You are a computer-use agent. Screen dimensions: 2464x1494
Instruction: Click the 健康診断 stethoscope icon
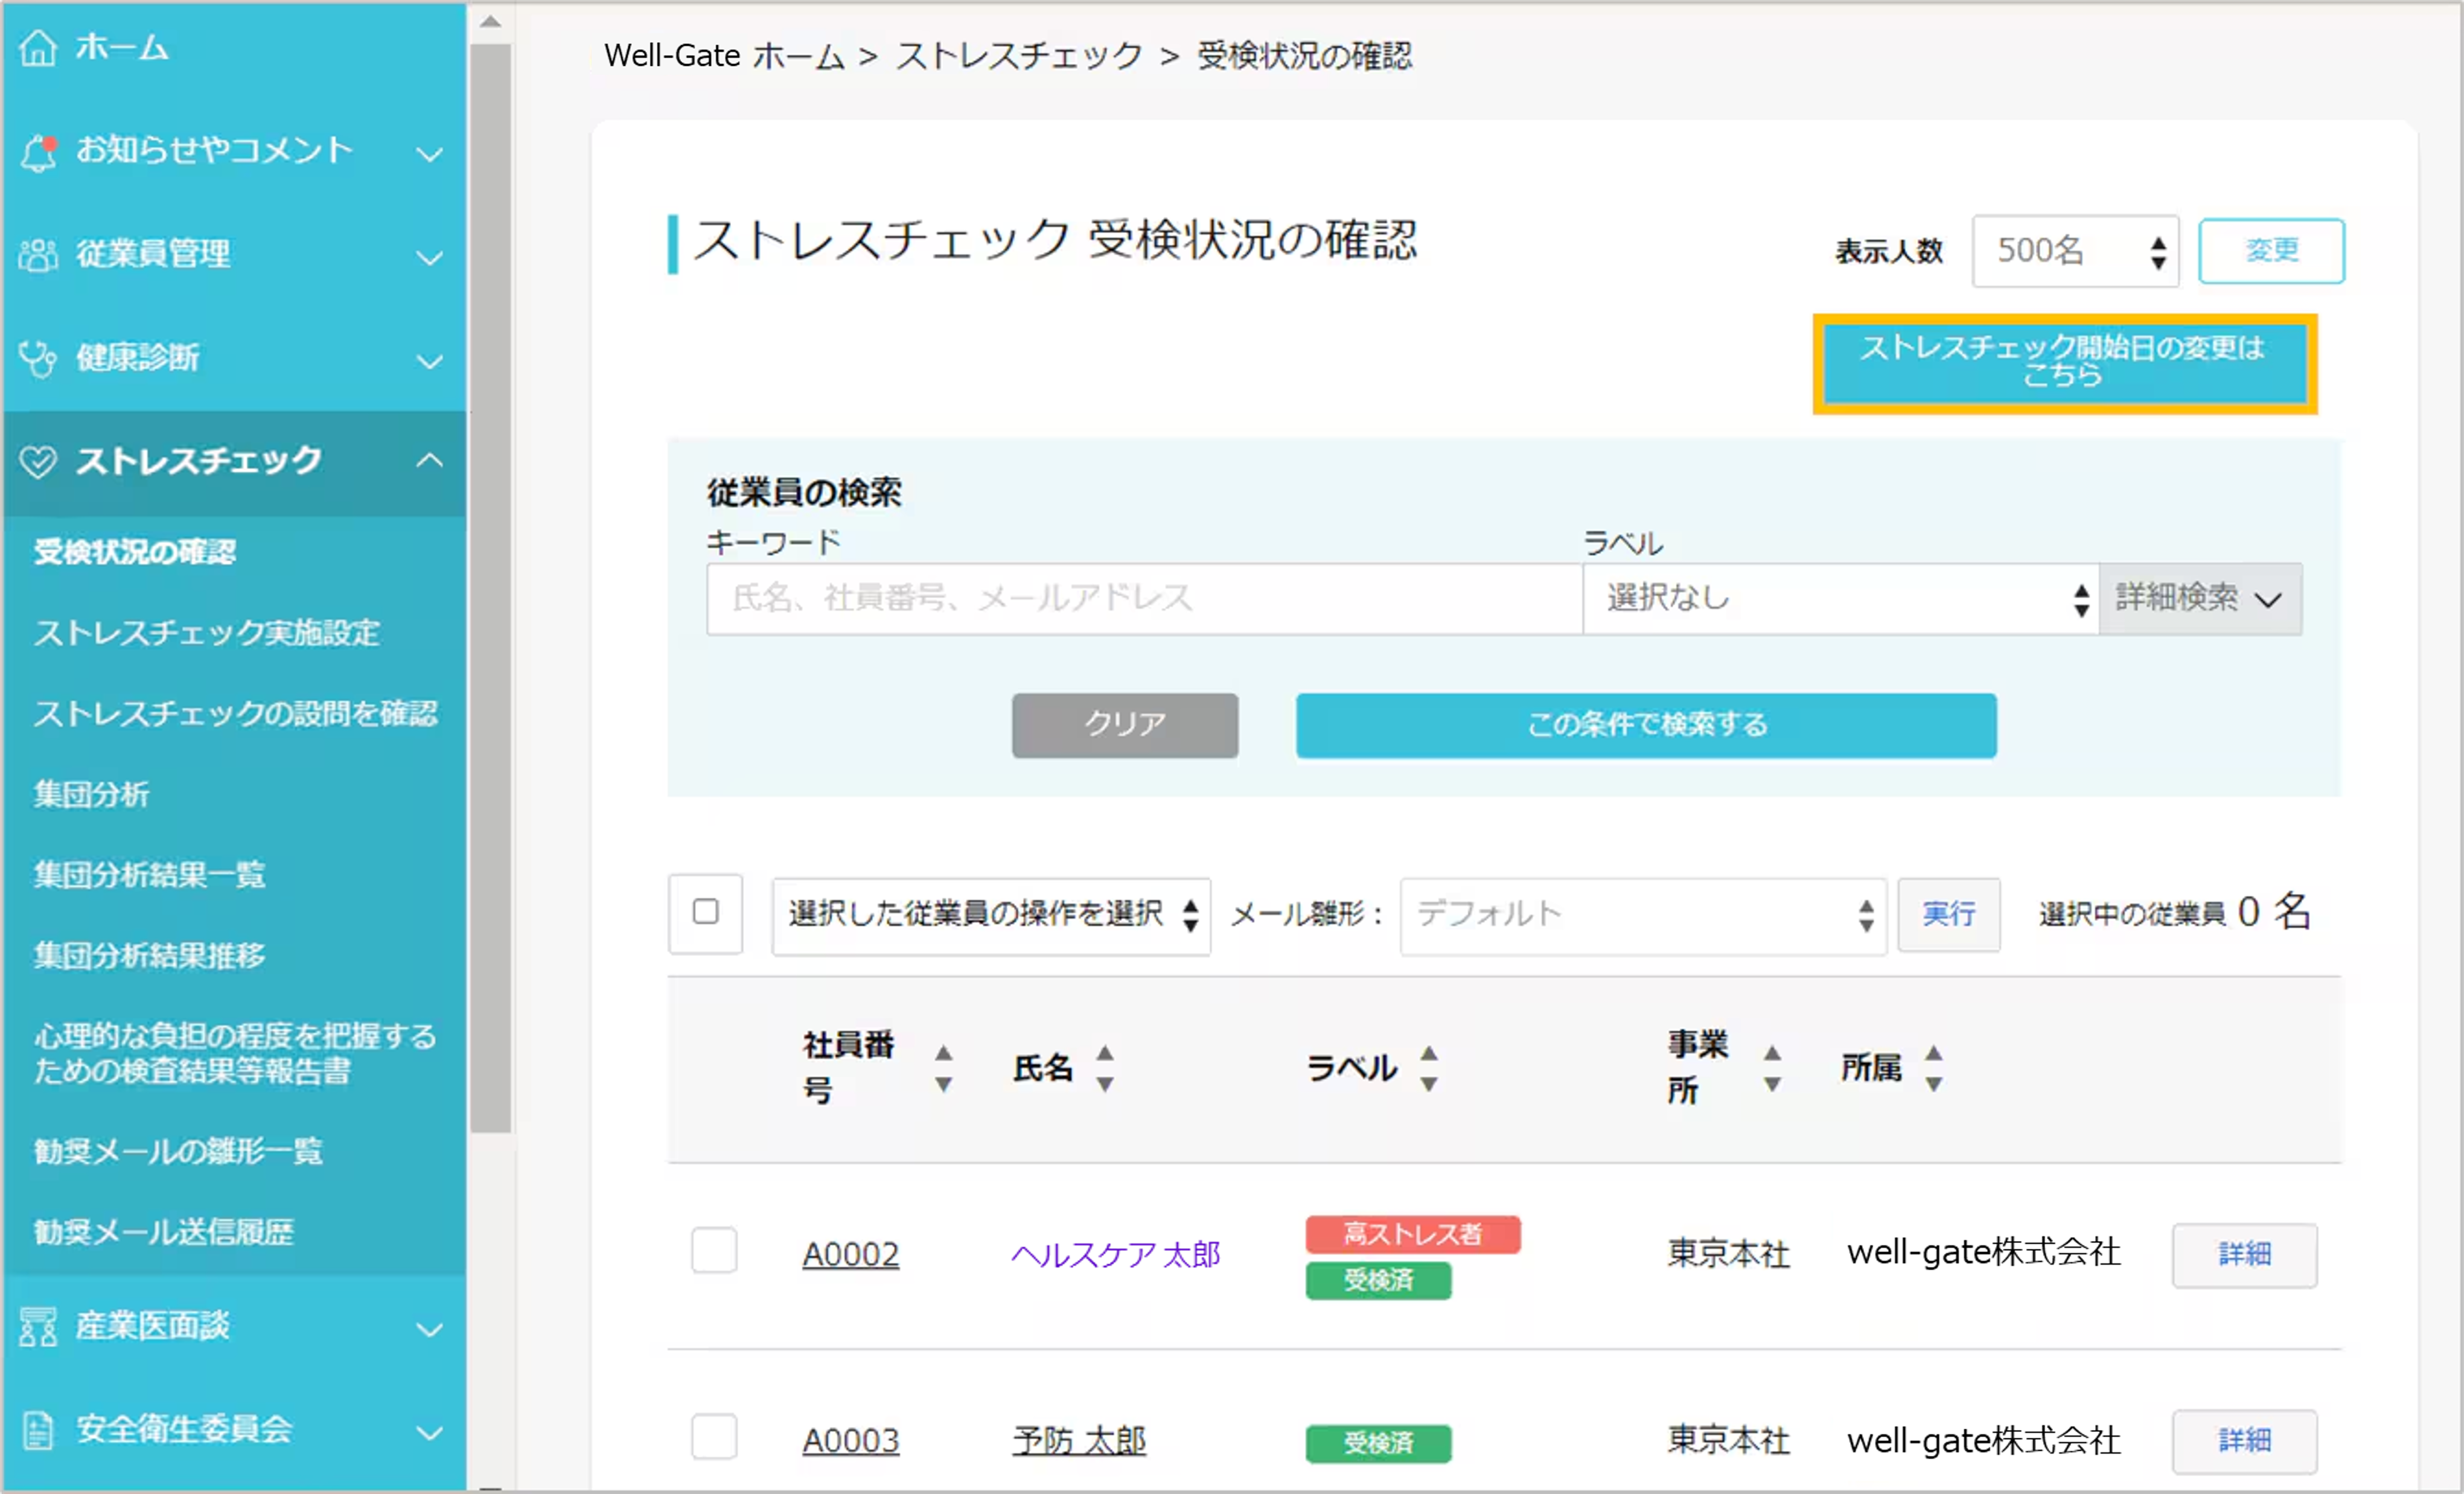click(x=38, y=358)
